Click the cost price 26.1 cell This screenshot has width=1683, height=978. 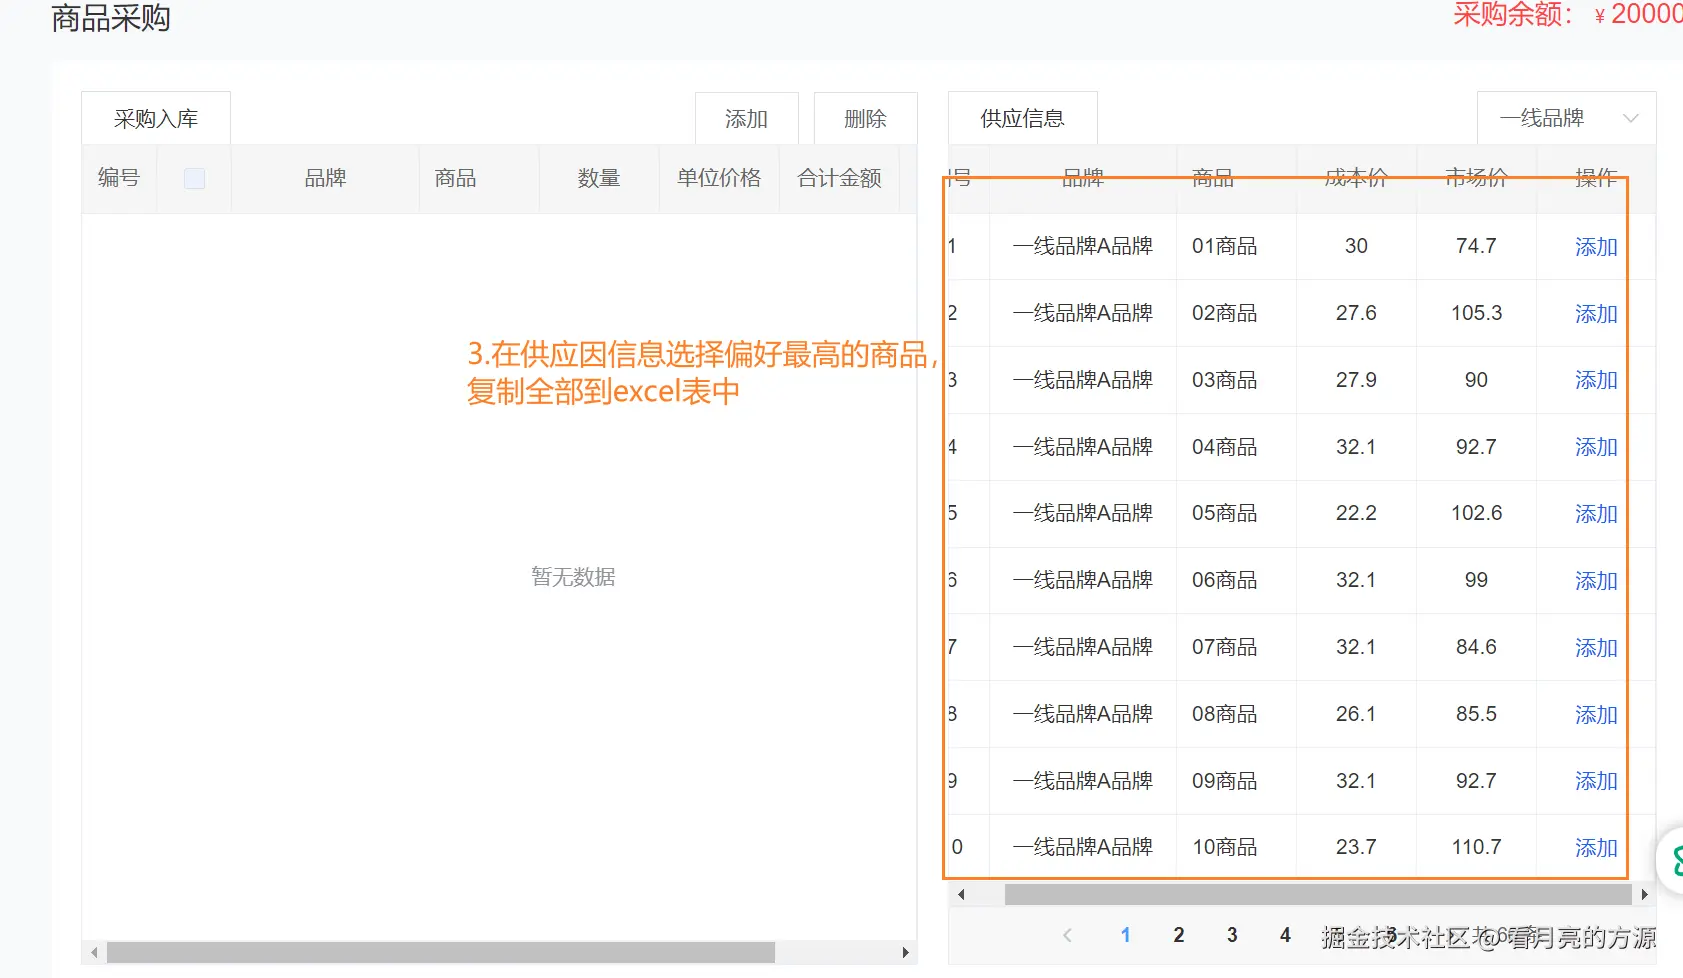(x=1356, y=714)
